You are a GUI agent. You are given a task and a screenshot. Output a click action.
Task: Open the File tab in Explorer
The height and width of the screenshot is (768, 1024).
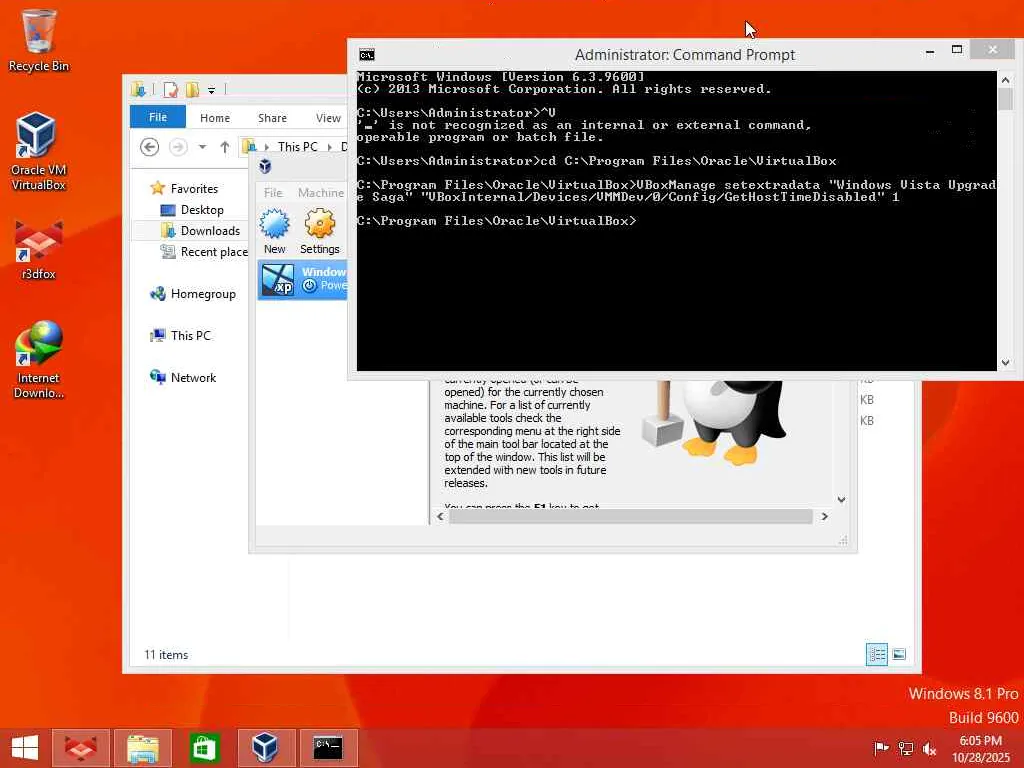(157, 117)
